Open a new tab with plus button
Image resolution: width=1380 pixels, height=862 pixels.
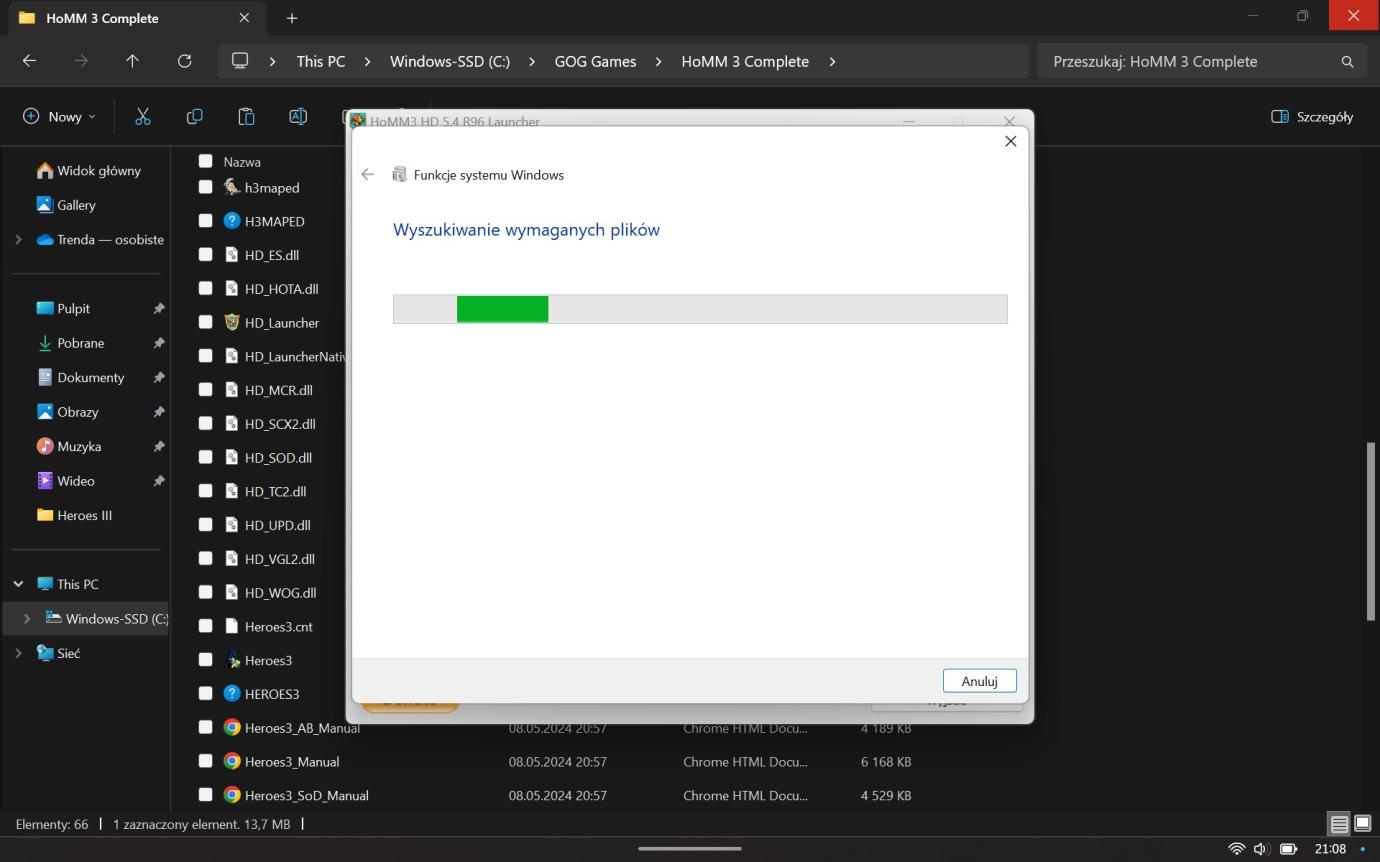pyautogui.click(x=292, y=18)
